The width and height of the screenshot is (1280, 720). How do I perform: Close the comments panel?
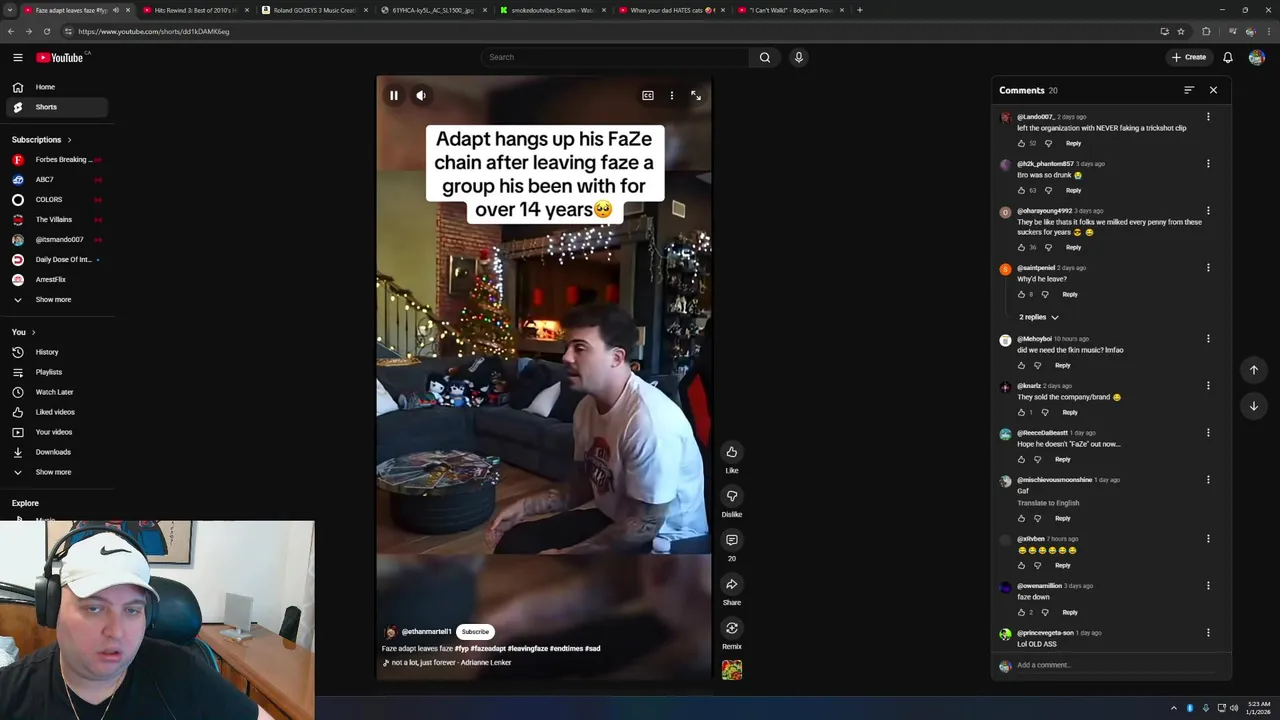(x=1213, y=90)
